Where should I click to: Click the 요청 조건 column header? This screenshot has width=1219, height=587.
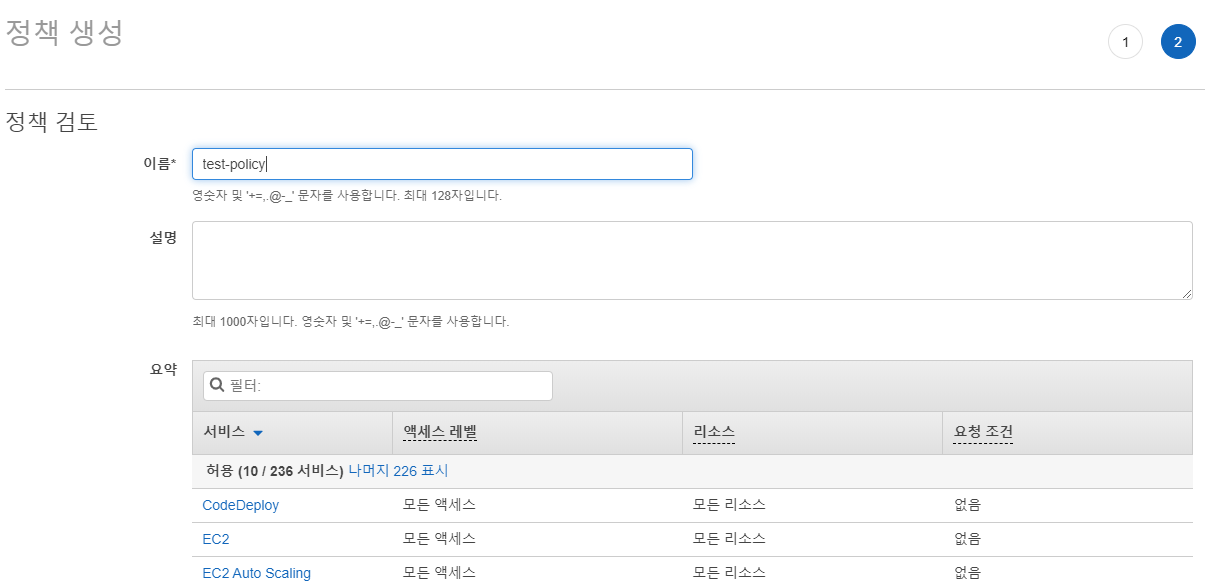984,432
